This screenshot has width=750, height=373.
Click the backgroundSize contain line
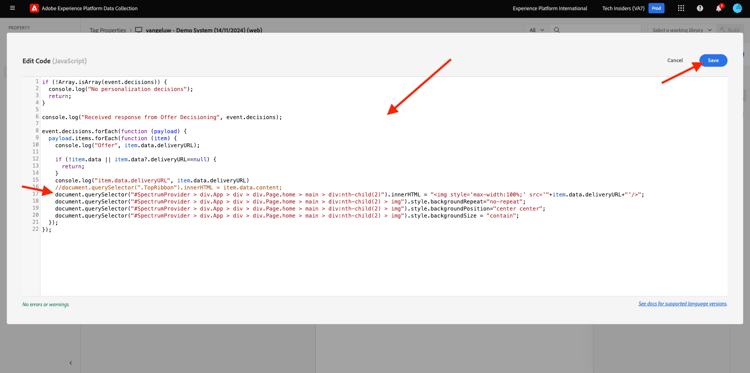point(287,216)
